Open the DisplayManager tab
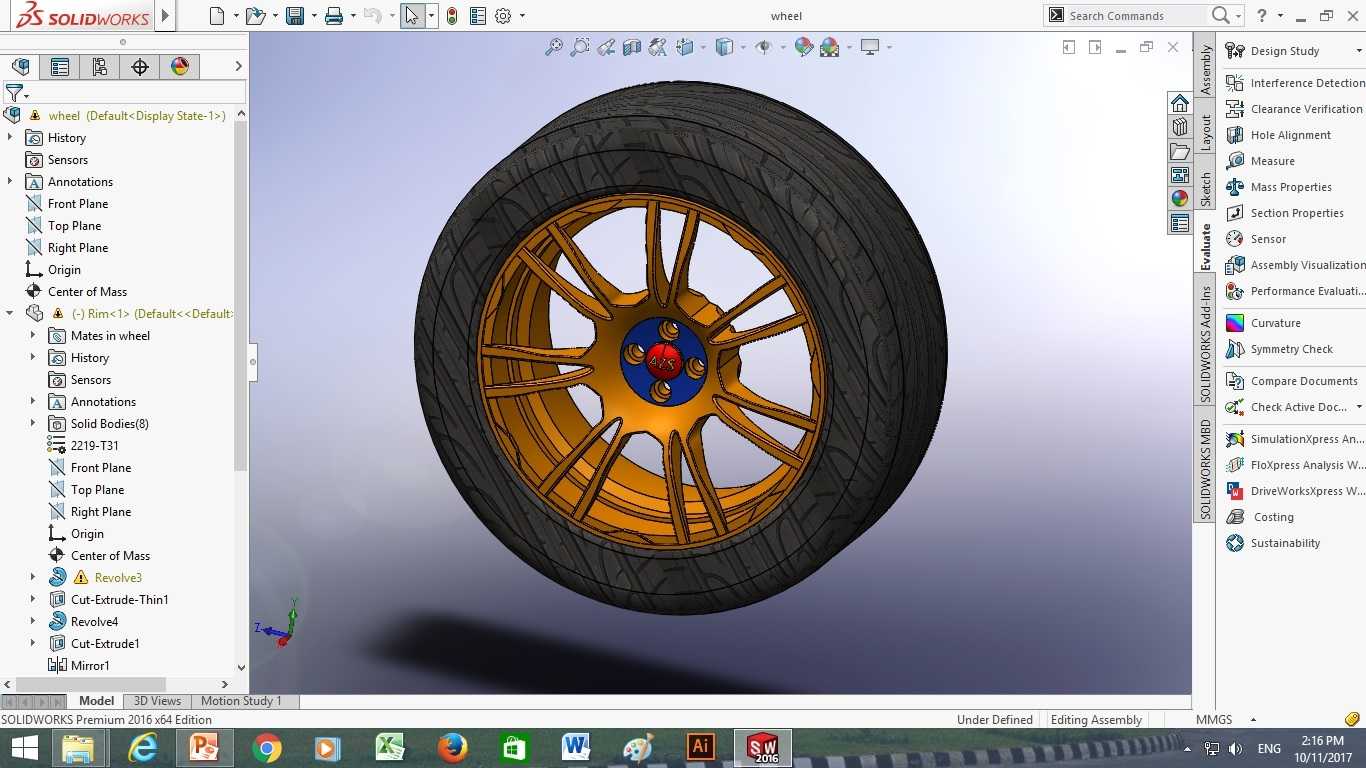1366x768 pixels. click(180, 67)
